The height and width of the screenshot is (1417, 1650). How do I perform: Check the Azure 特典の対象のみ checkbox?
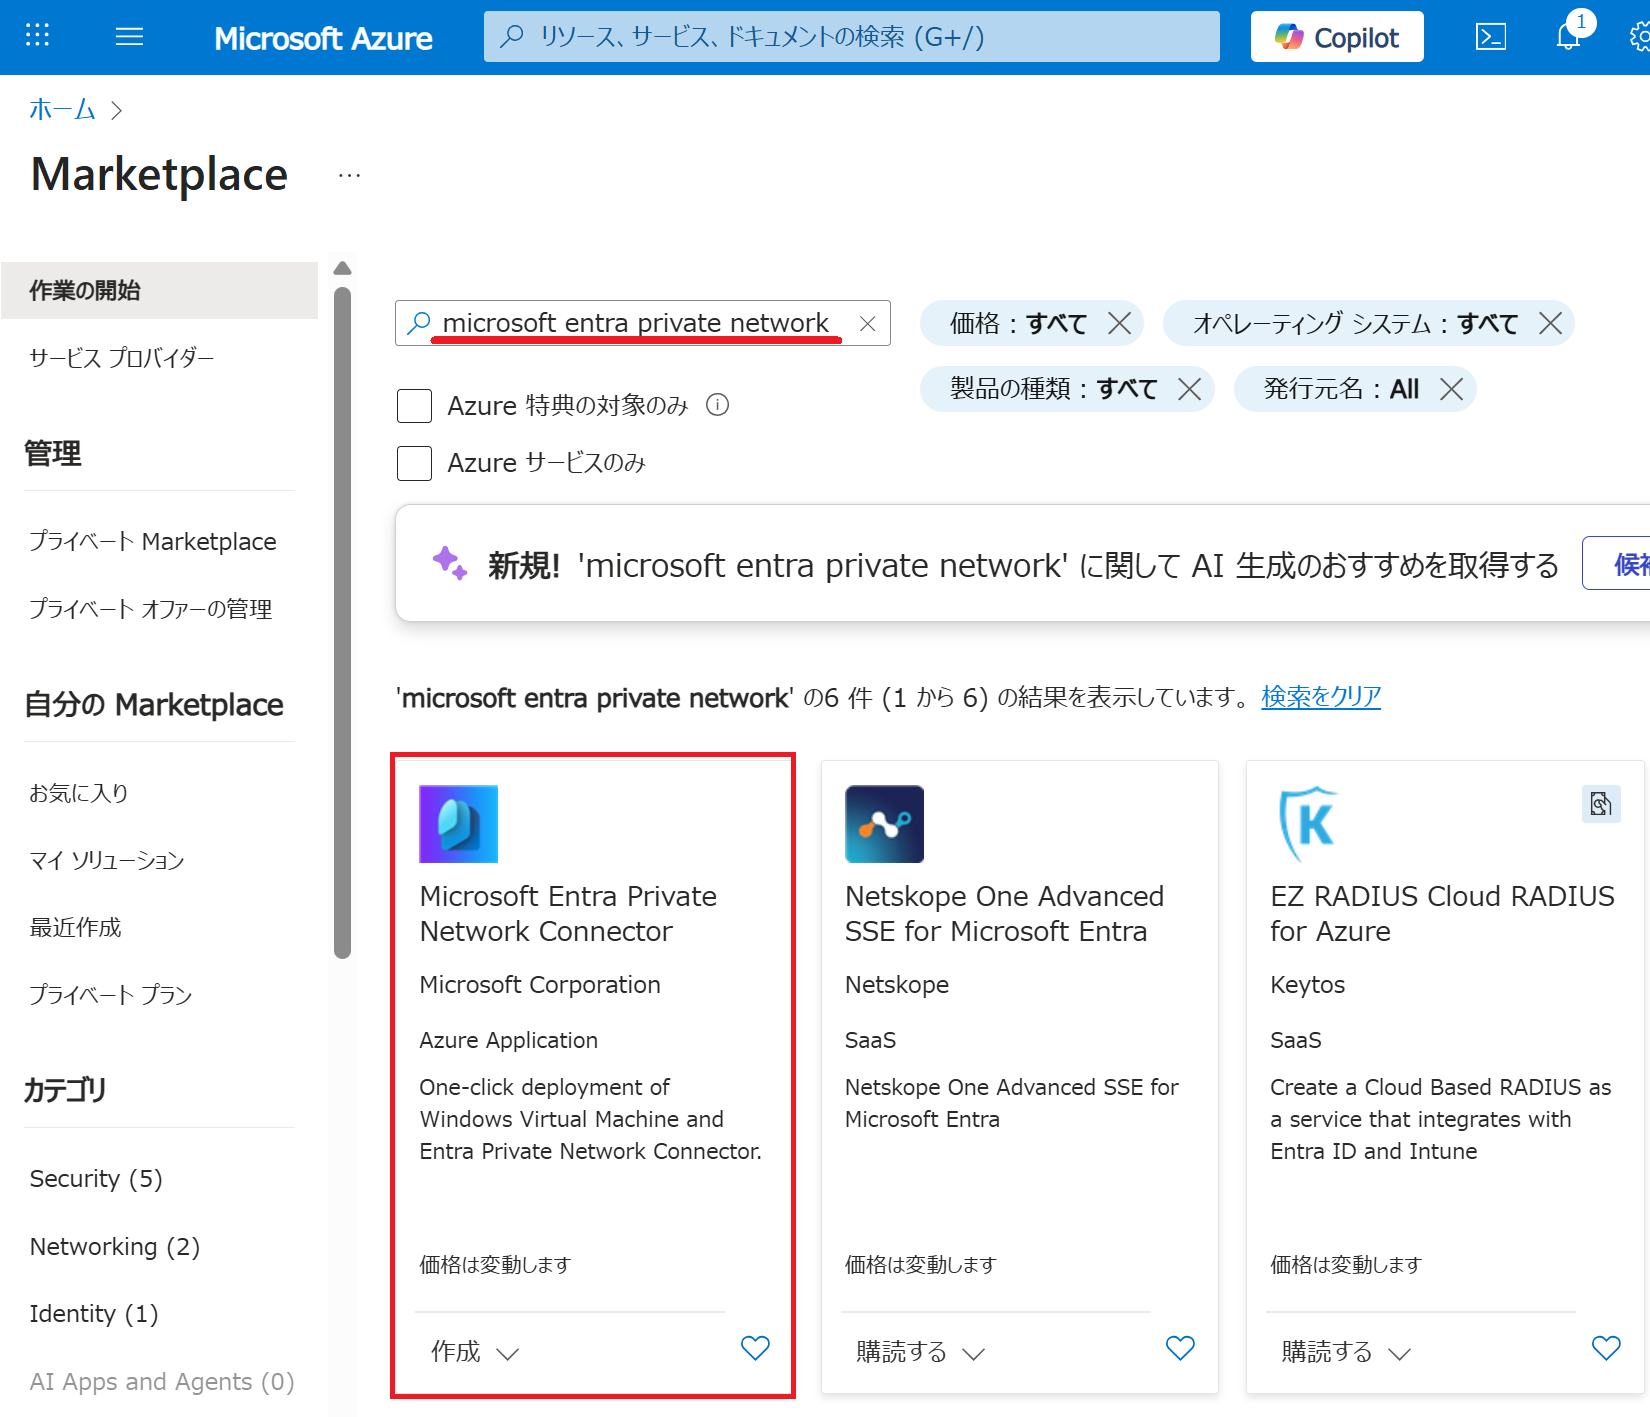(414, 406)
